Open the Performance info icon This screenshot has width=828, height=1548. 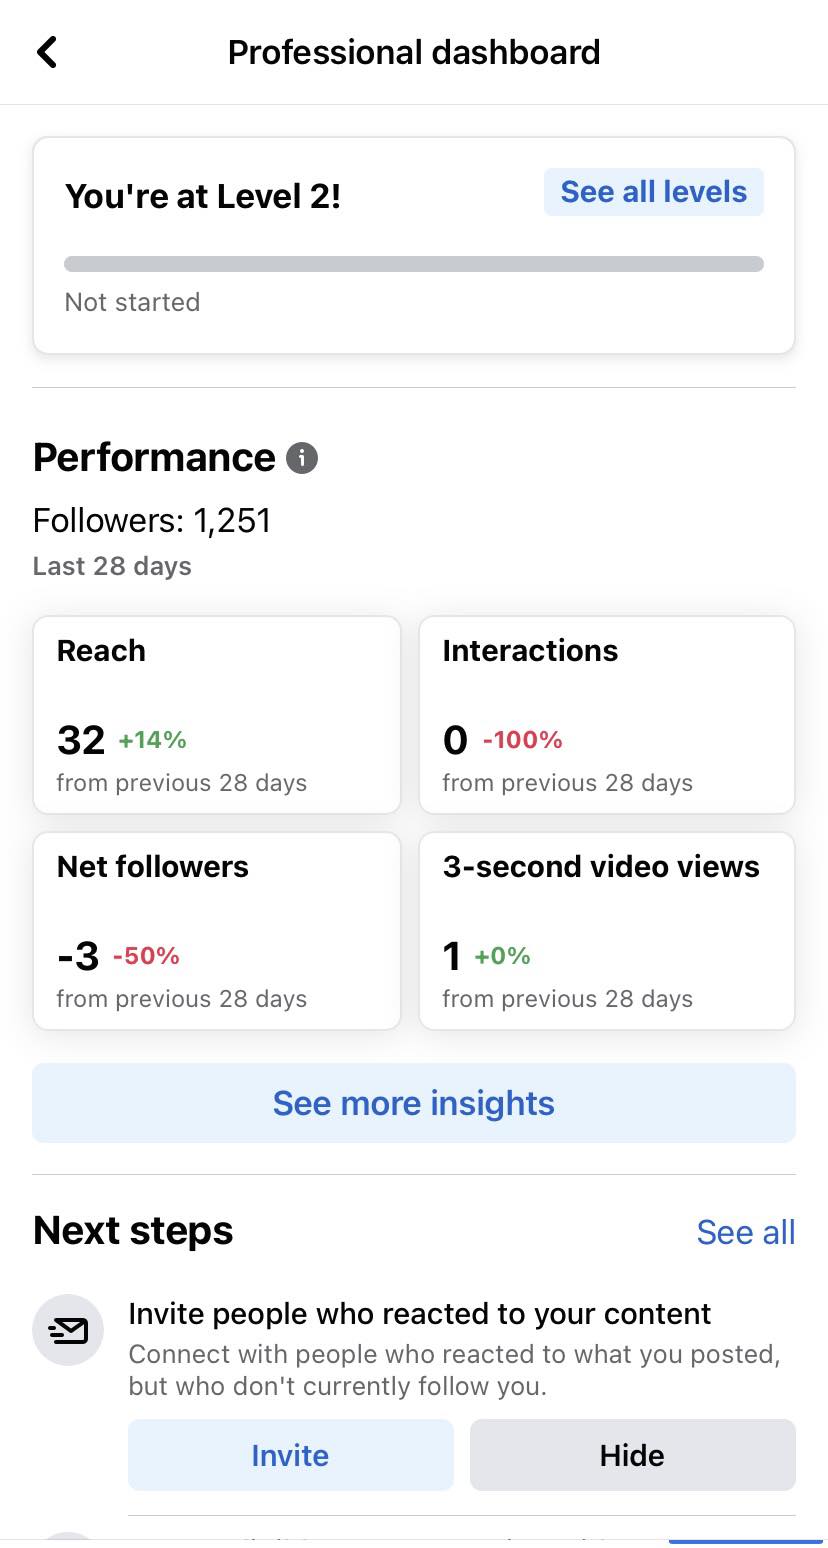[302, 458]
